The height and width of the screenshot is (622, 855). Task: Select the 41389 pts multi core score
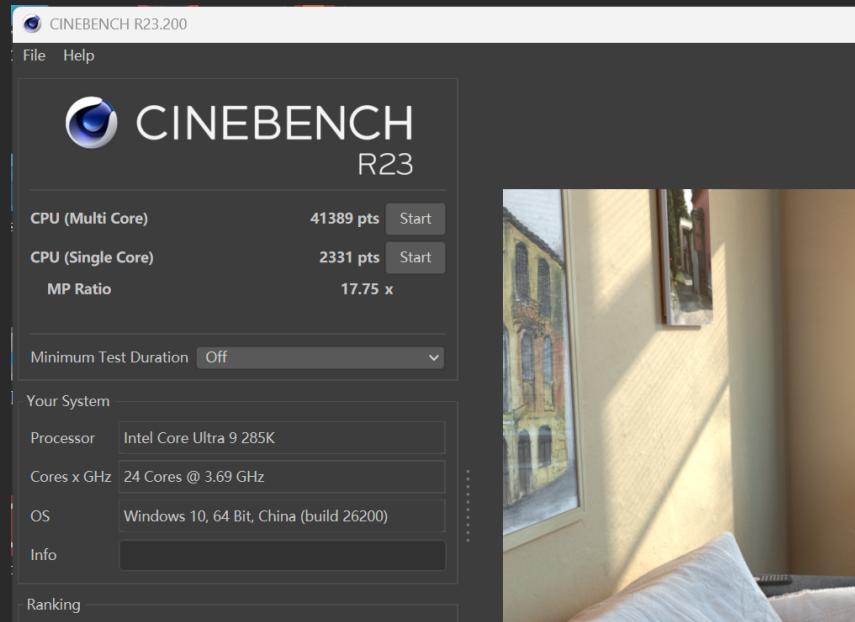[344, 219]
